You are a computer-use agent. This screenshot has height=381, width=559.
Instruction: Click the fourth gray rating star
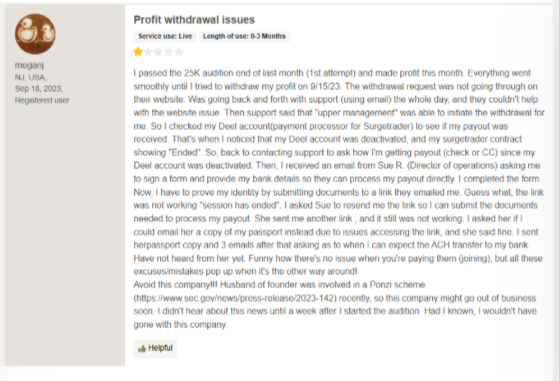coord(169,52)
